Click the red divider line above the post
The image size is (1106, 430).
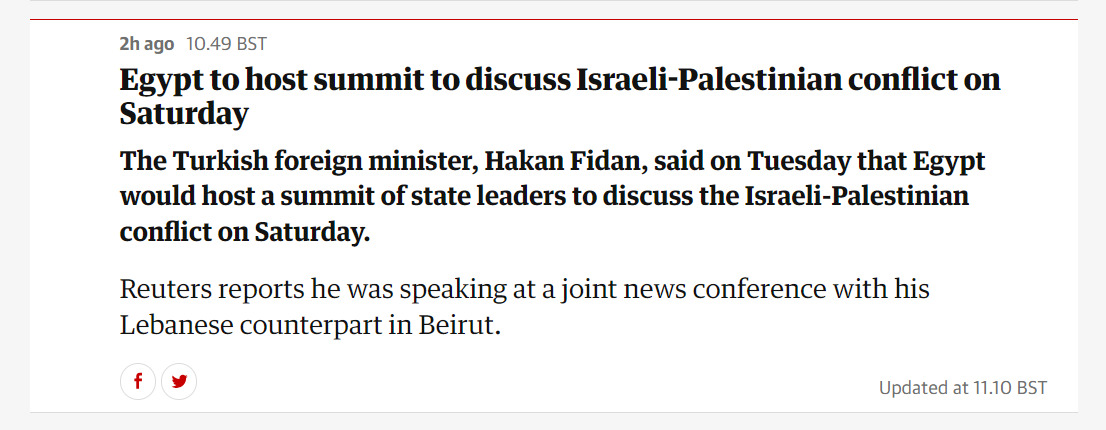click(554, 20)
